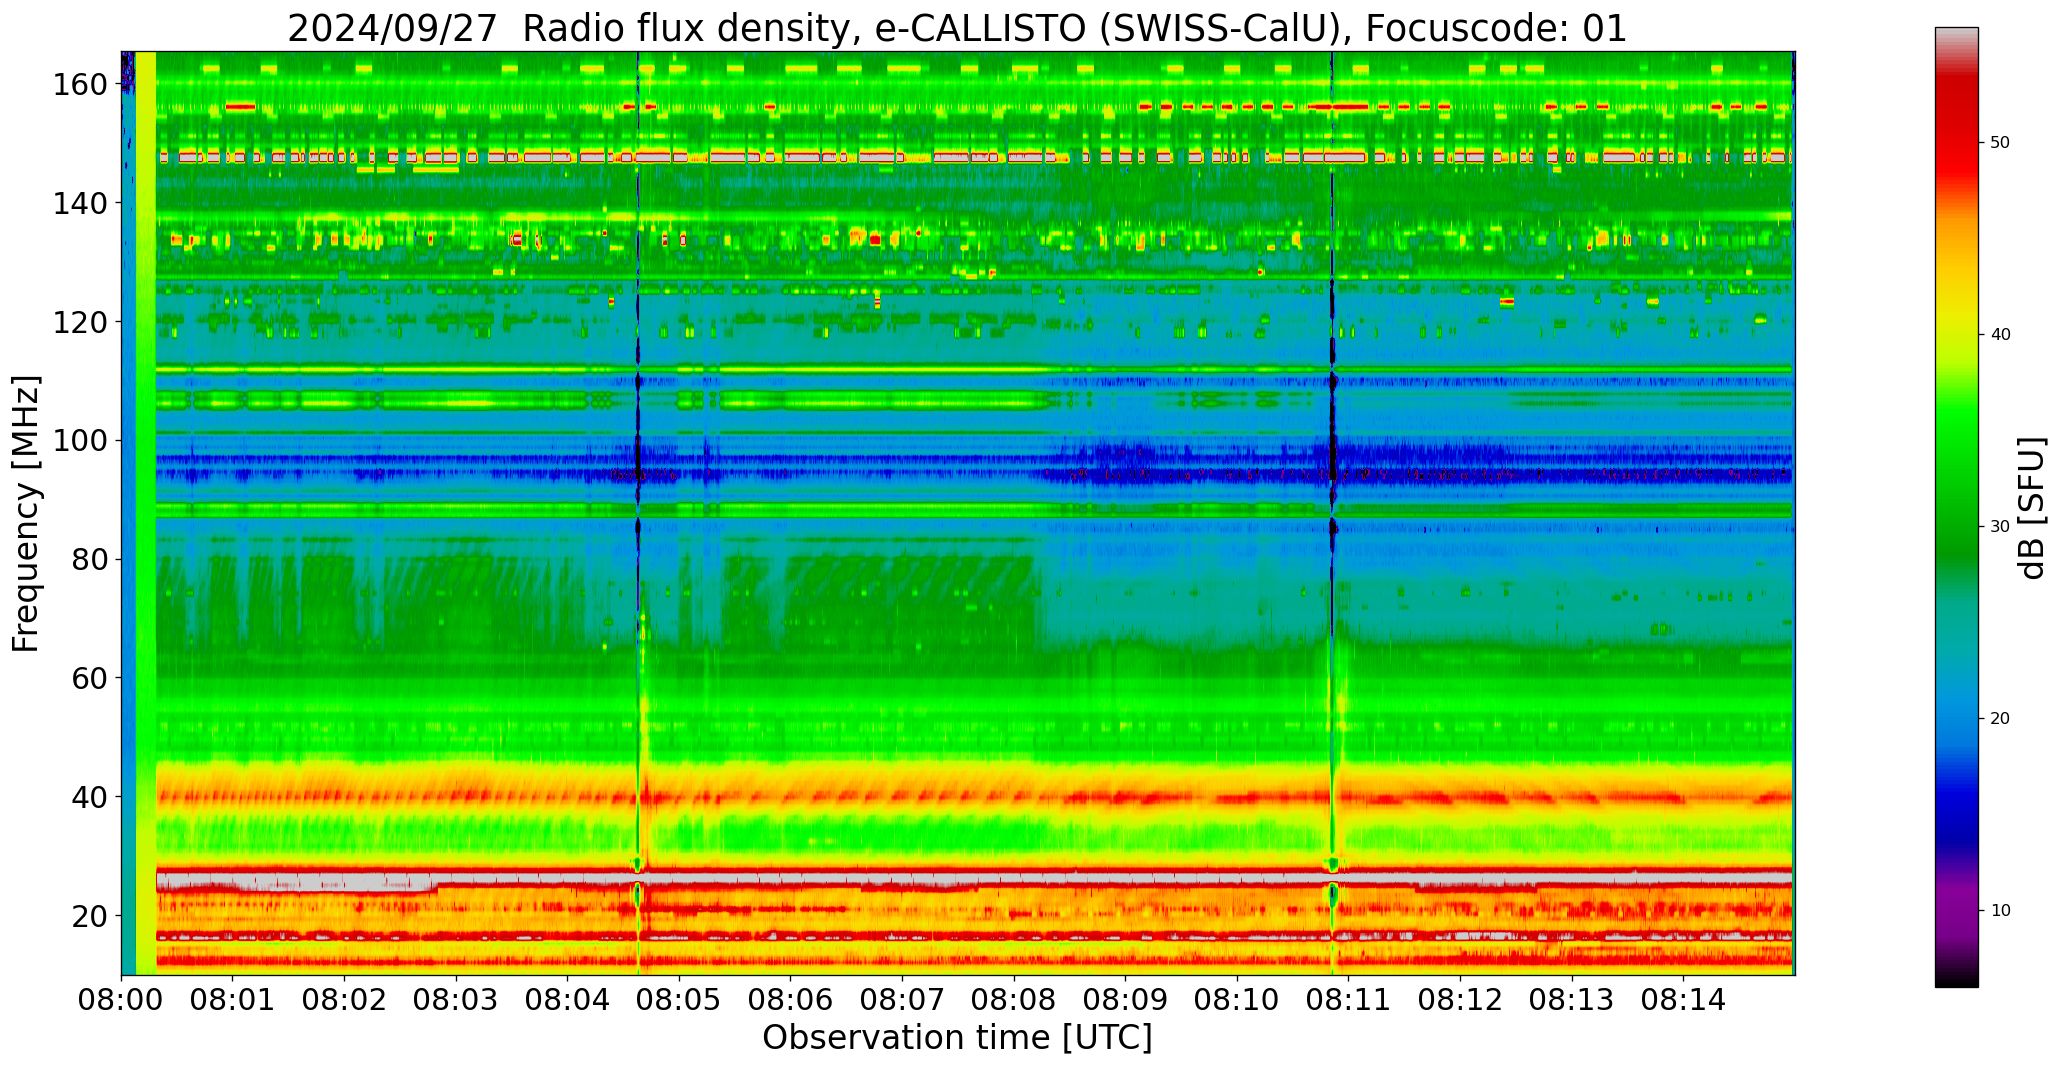
Task: Click the colorbar tick label 50
Action: point(2000,143)
